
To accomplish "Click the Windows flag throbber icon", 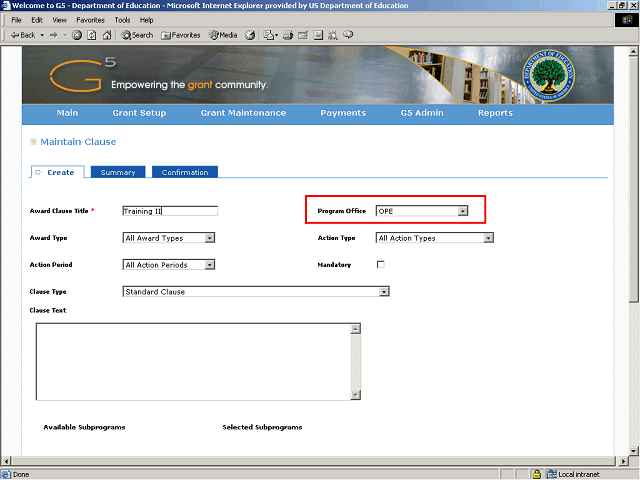I will pyautogui.click(x=627, y=20).
